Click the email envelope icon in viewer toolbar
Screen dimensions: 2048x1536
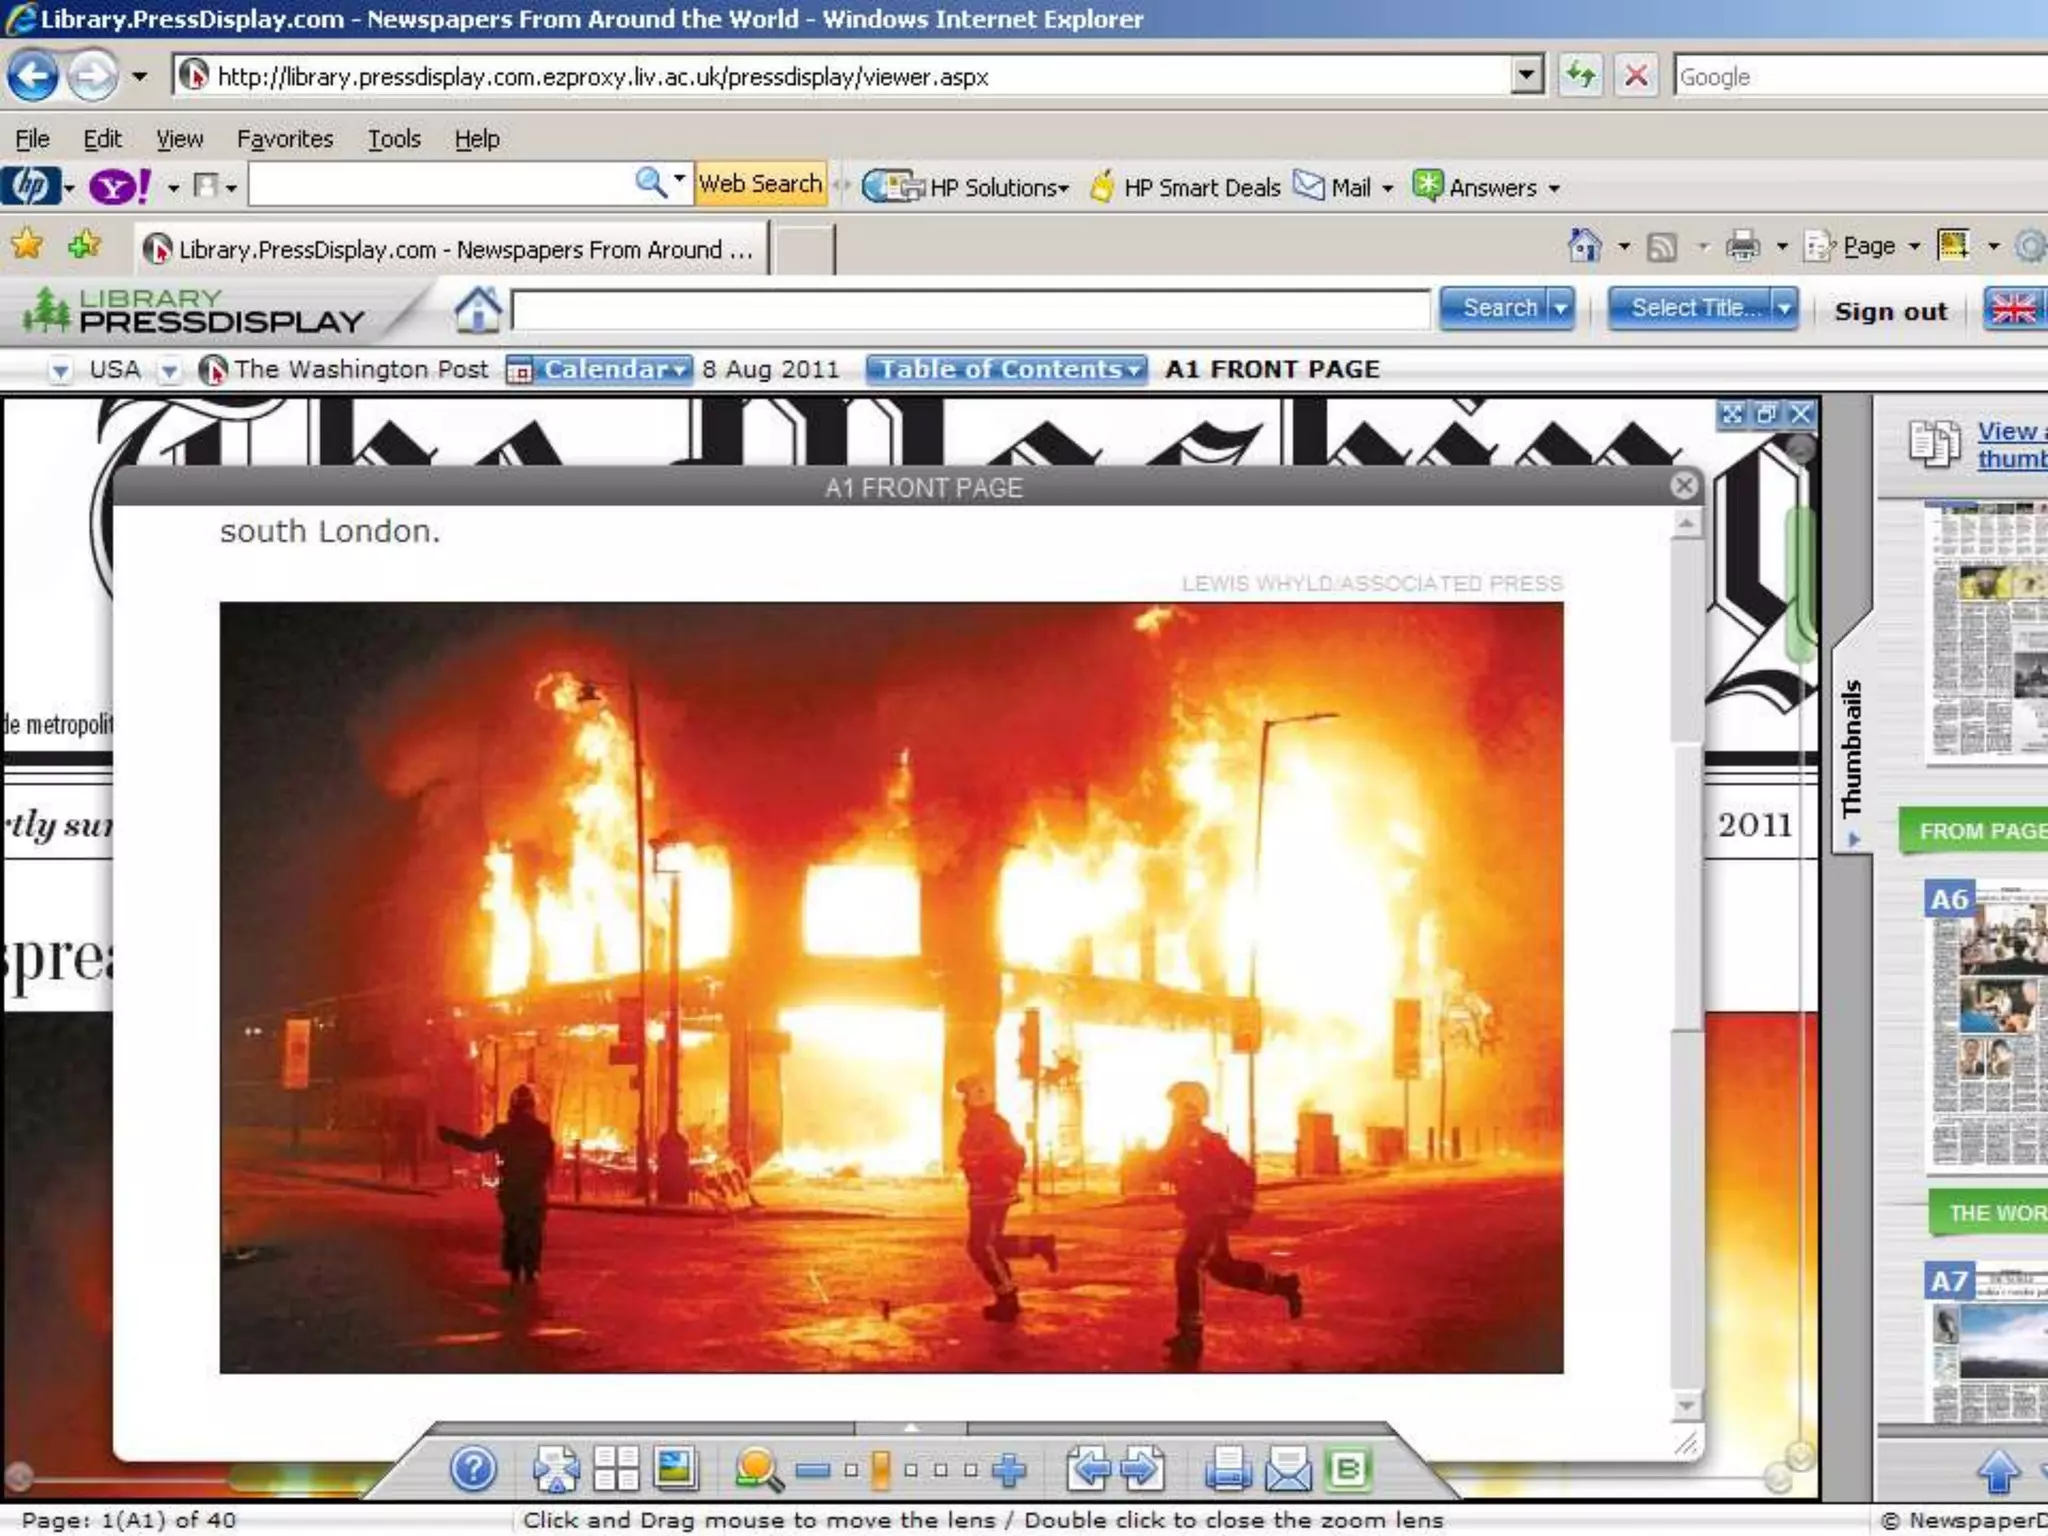[1287, 1469]
